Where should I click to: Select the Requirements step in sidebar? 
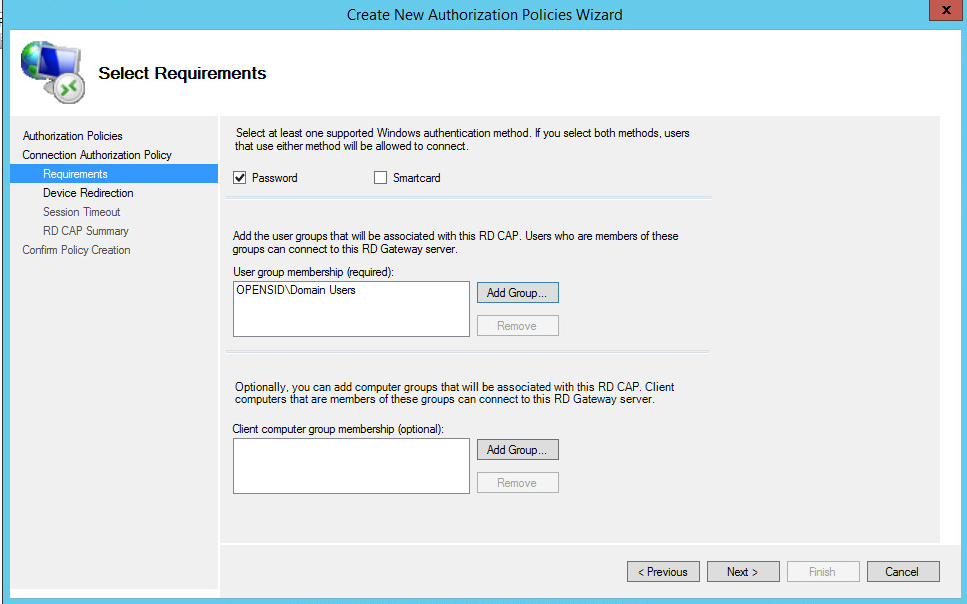coord(75,174)
